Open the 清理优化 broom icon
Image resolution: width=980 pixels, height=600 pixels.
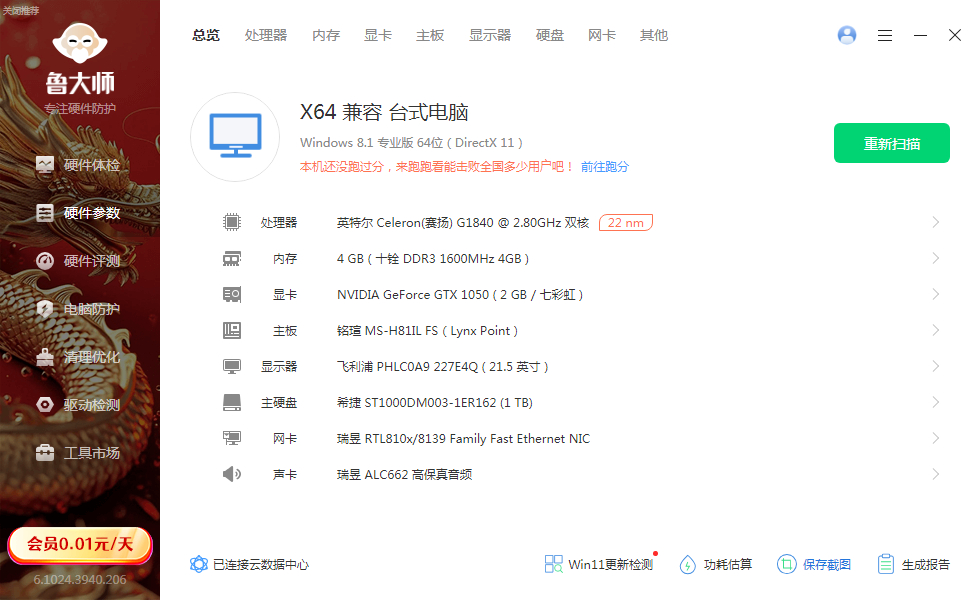[45, 357]
